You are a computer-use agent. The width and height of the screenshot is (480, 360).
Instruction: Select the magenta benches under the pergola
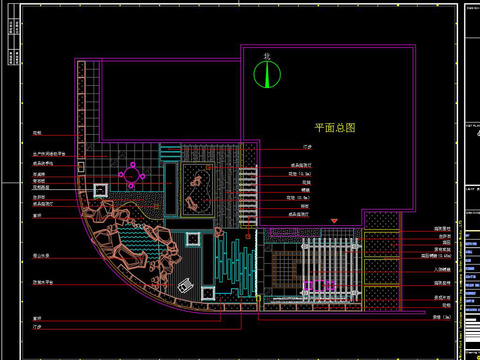[319, 286]
